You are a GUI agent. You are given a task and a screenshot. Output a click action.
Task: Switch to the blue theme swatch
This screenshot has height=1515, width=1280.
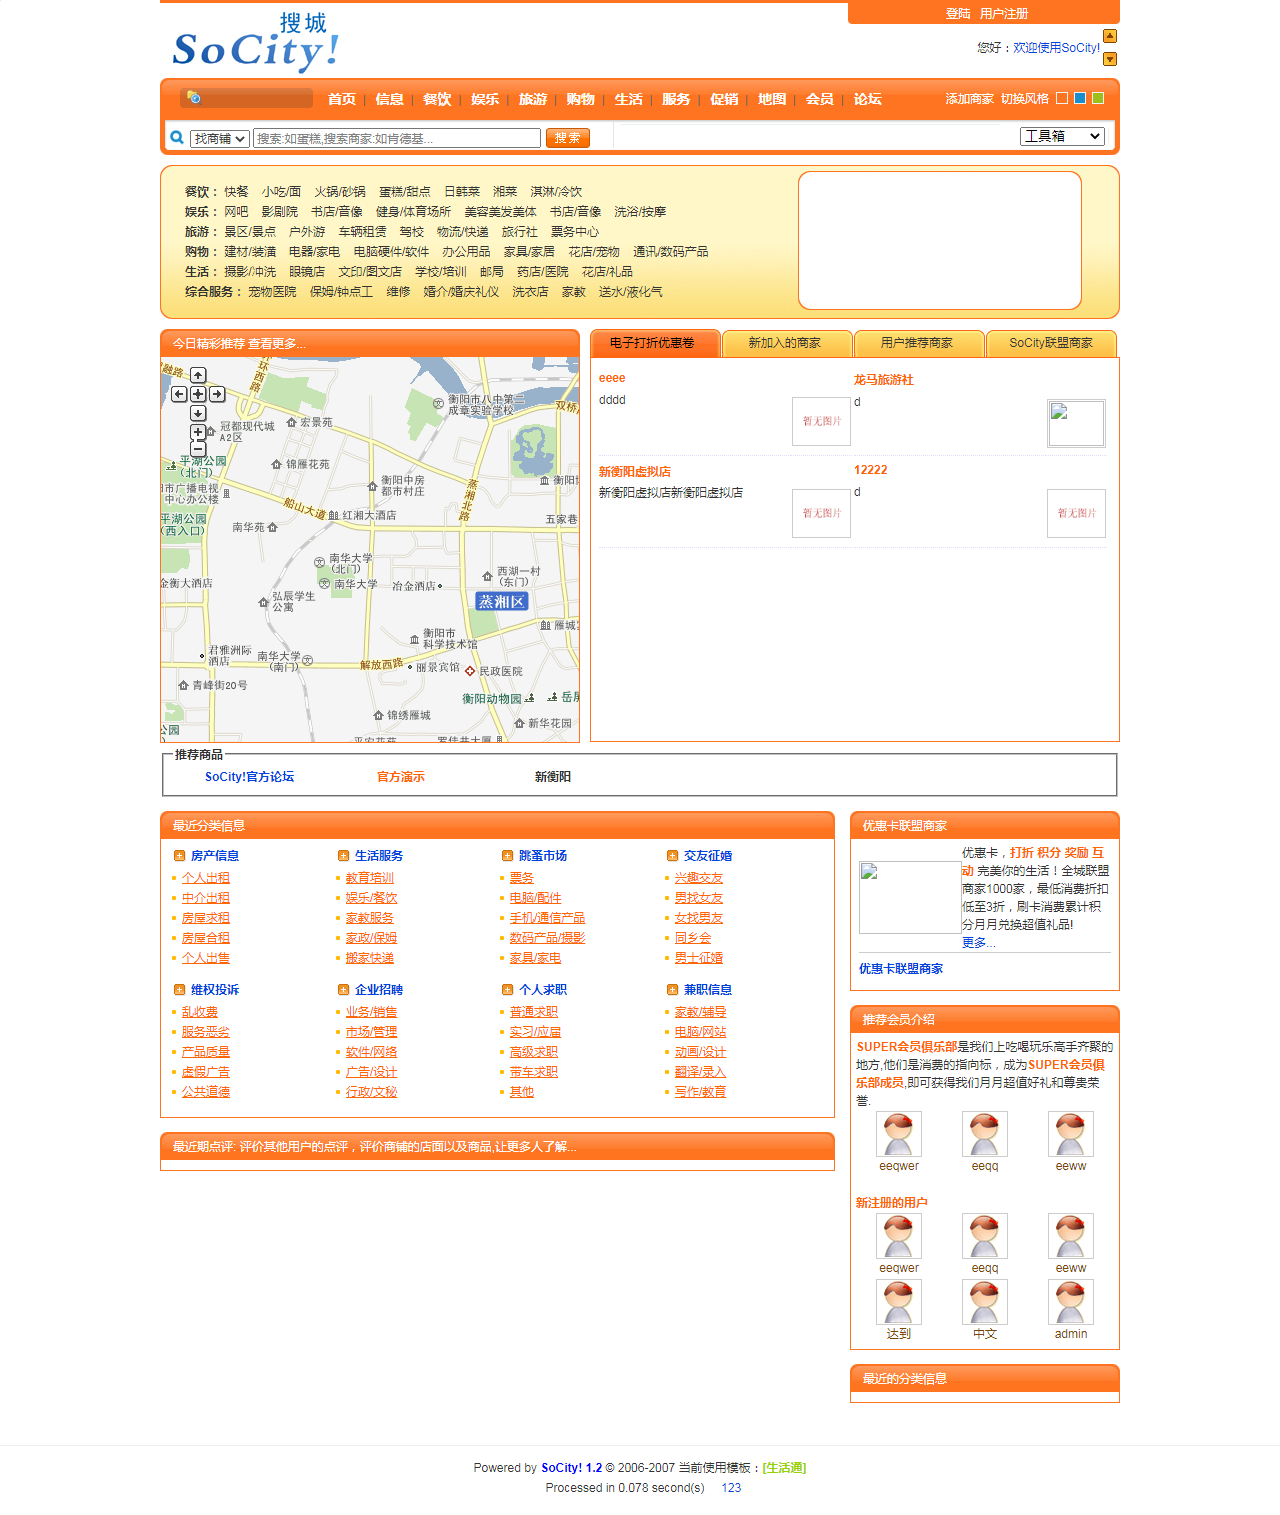(x=1080, y=98)
